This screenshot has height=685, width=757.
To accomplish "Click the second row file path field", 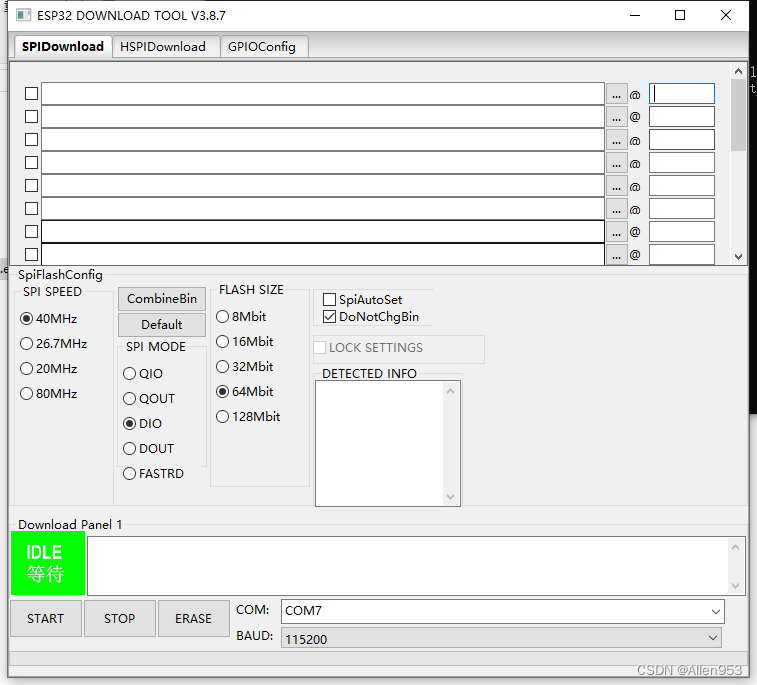I will (x=323, y=117).
